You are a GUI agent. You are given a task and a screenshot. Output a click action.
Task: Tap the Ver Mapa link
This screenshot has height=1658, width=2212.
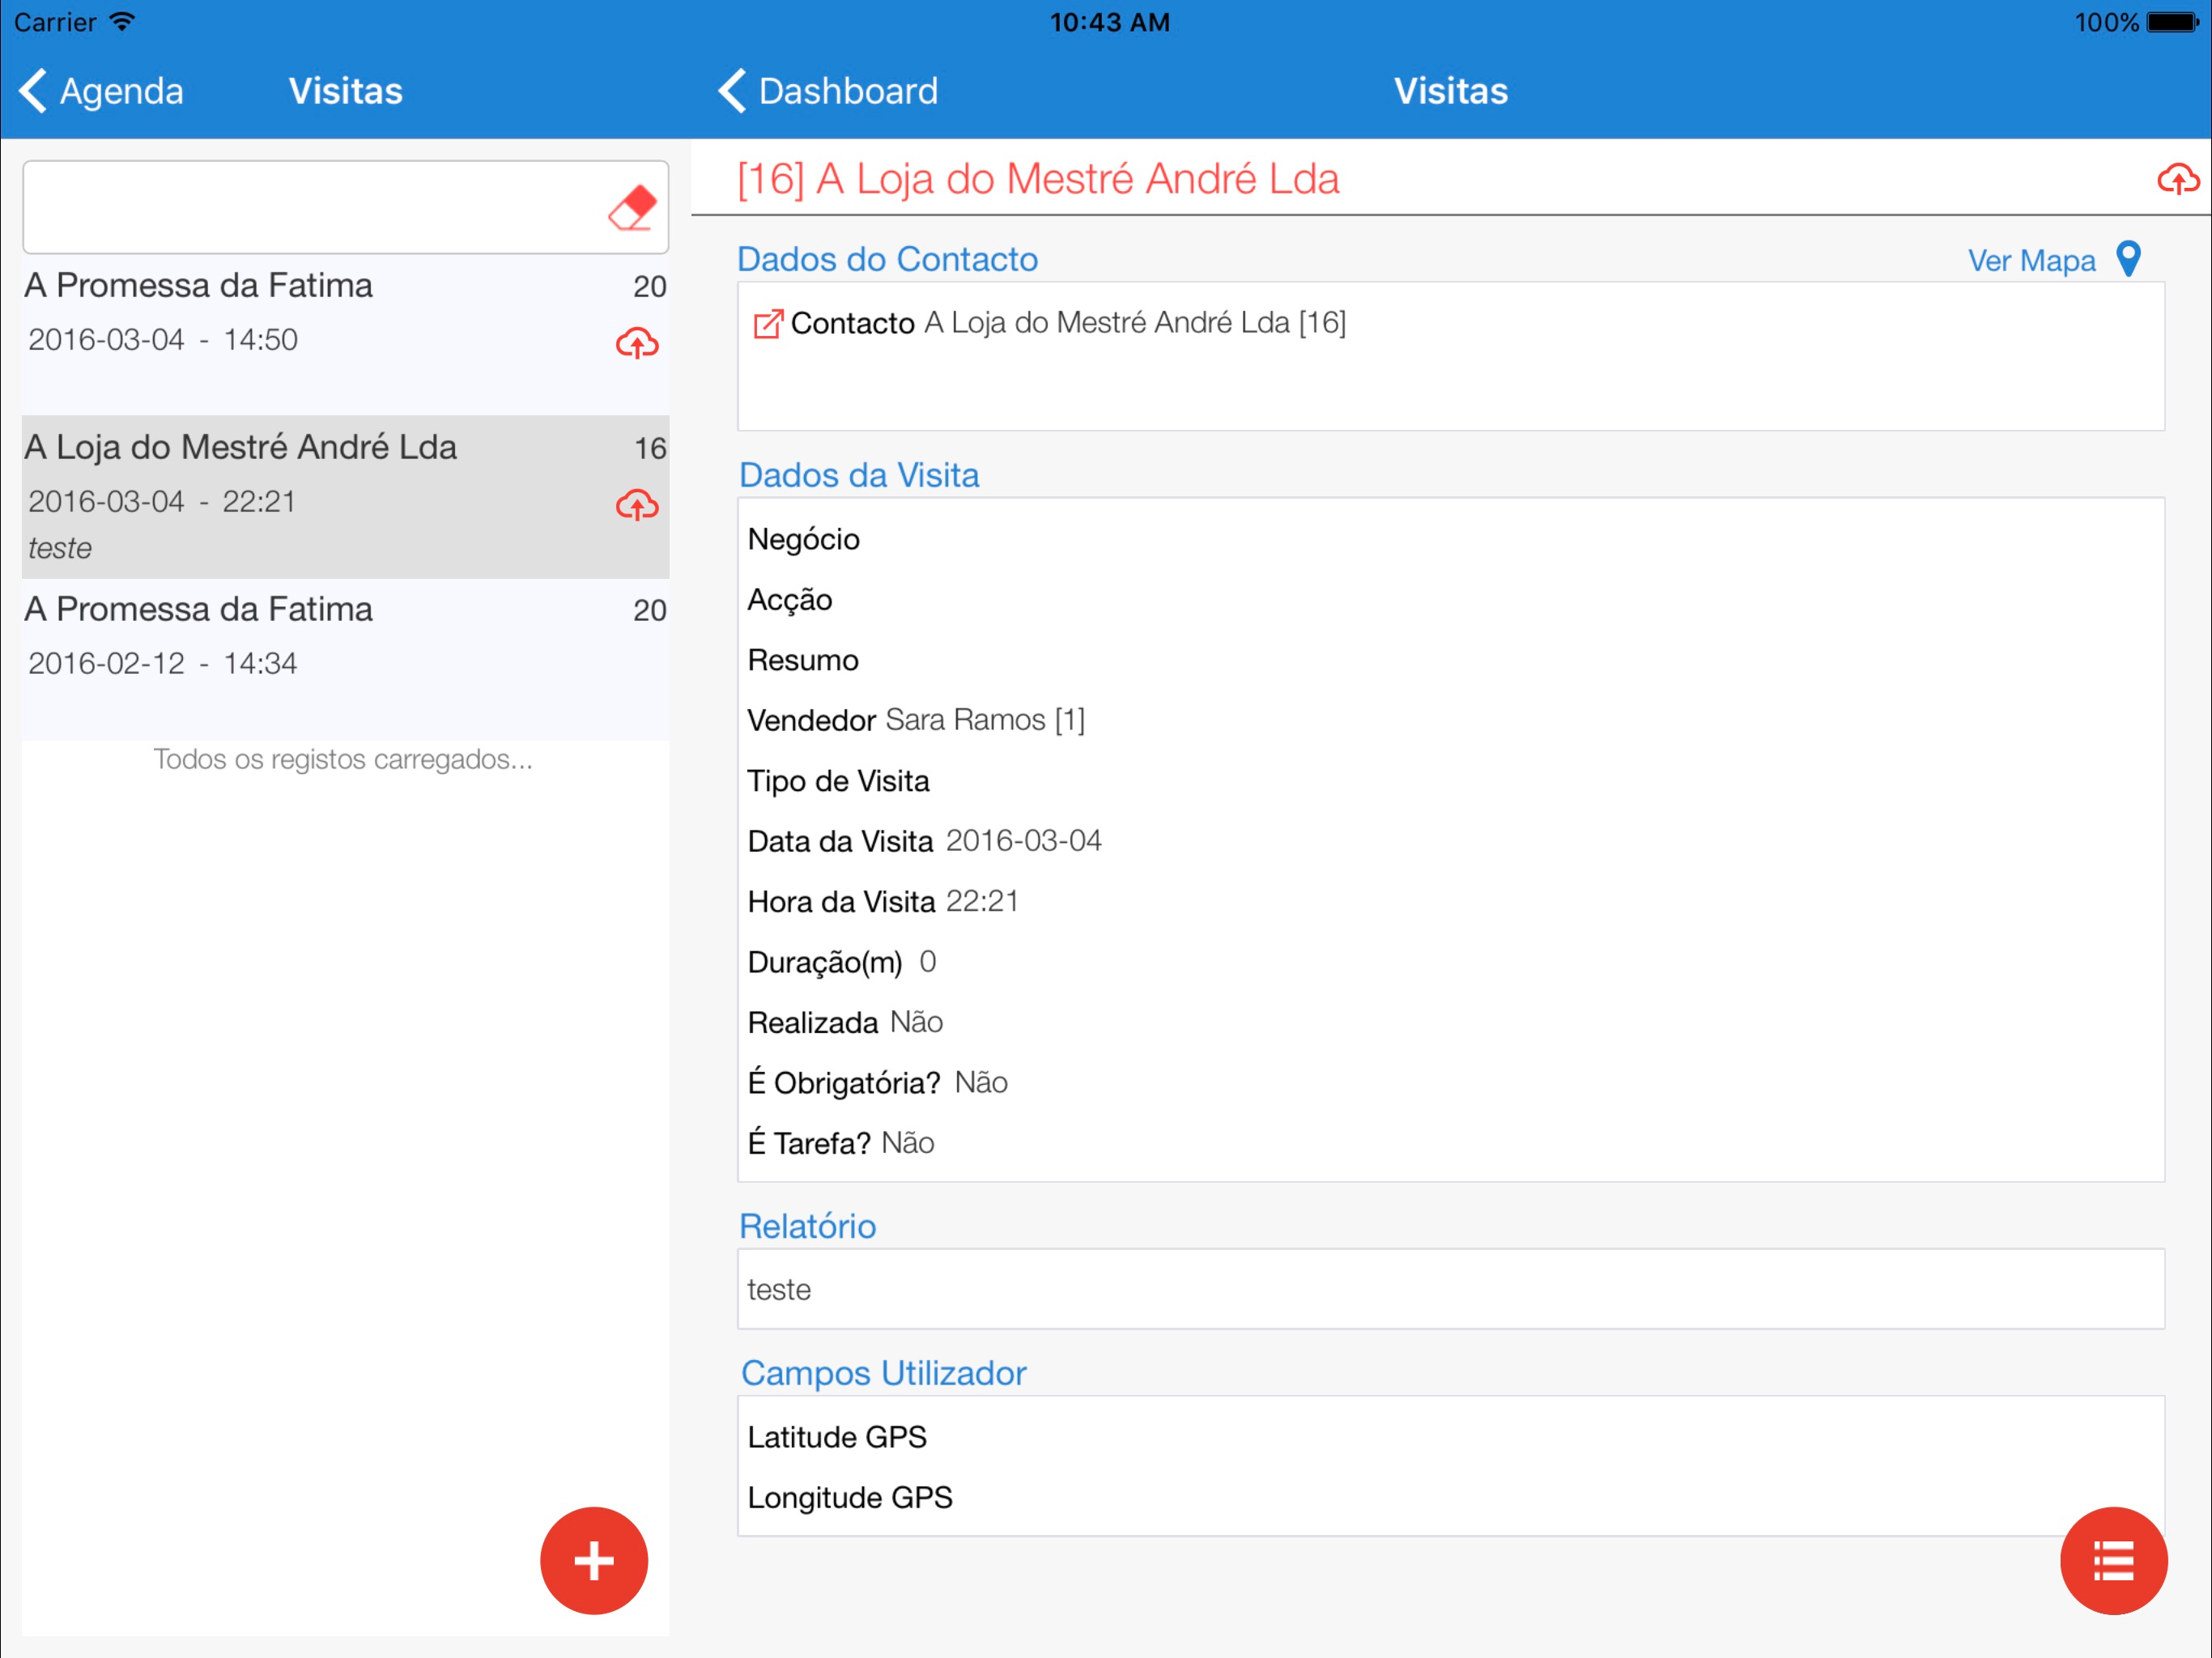tap(2031, 260)
